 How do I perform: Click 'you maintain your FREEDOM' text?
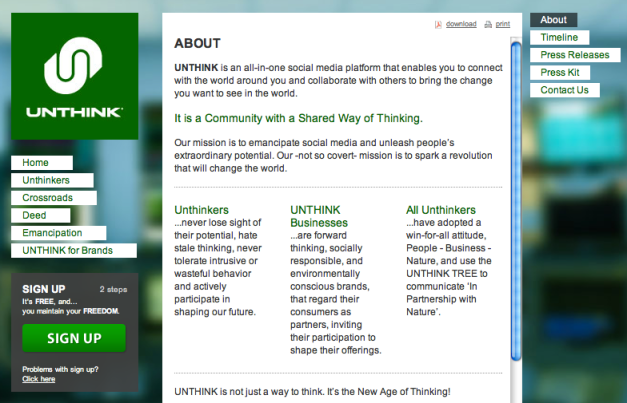point(71,311)
